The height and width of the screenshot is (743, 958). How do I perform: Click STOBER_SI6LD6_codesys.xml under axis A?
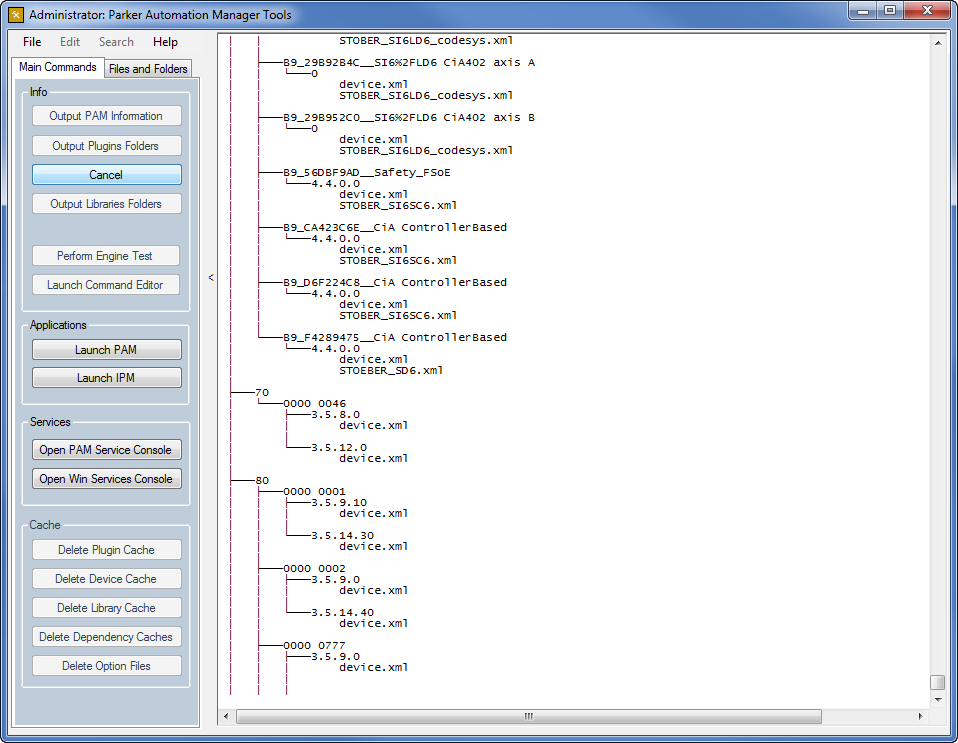tap(426, 95)
